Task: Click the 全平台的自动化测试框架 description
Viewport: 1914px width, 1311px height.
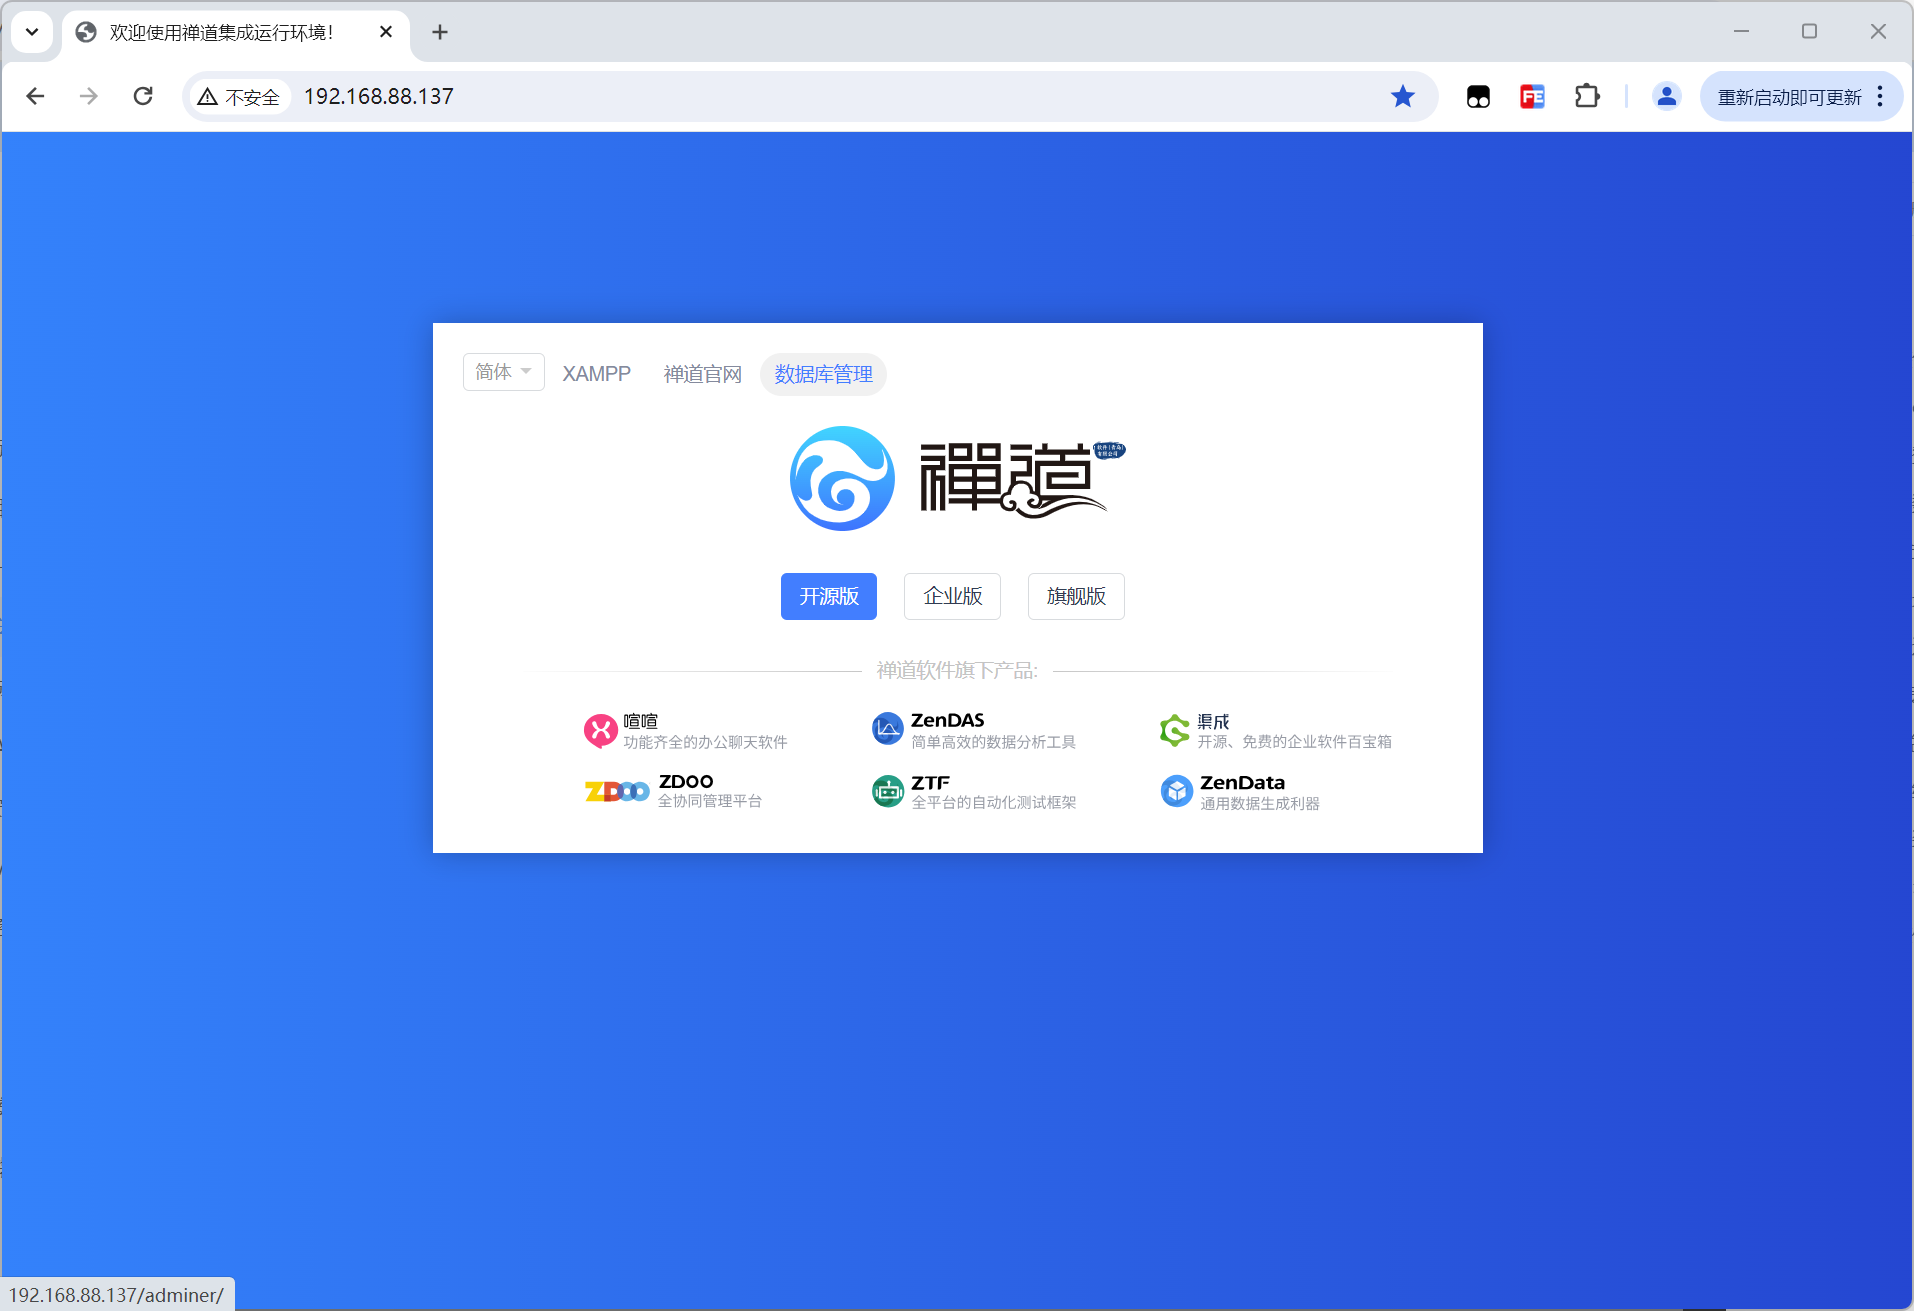Action: [x=993, y=802]
